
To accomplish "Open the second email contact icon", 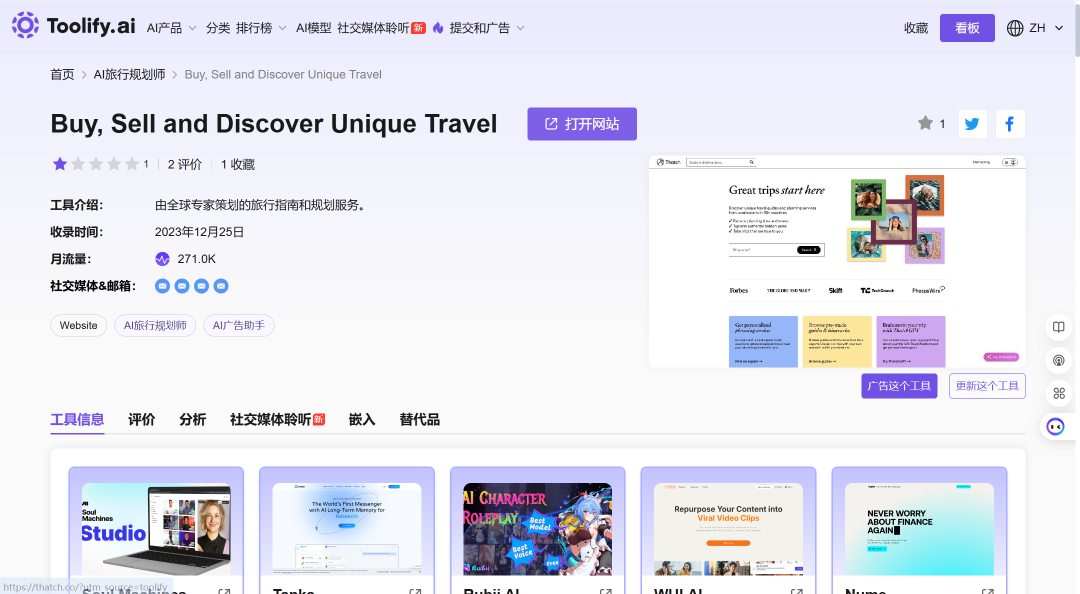I will point(182,286).
